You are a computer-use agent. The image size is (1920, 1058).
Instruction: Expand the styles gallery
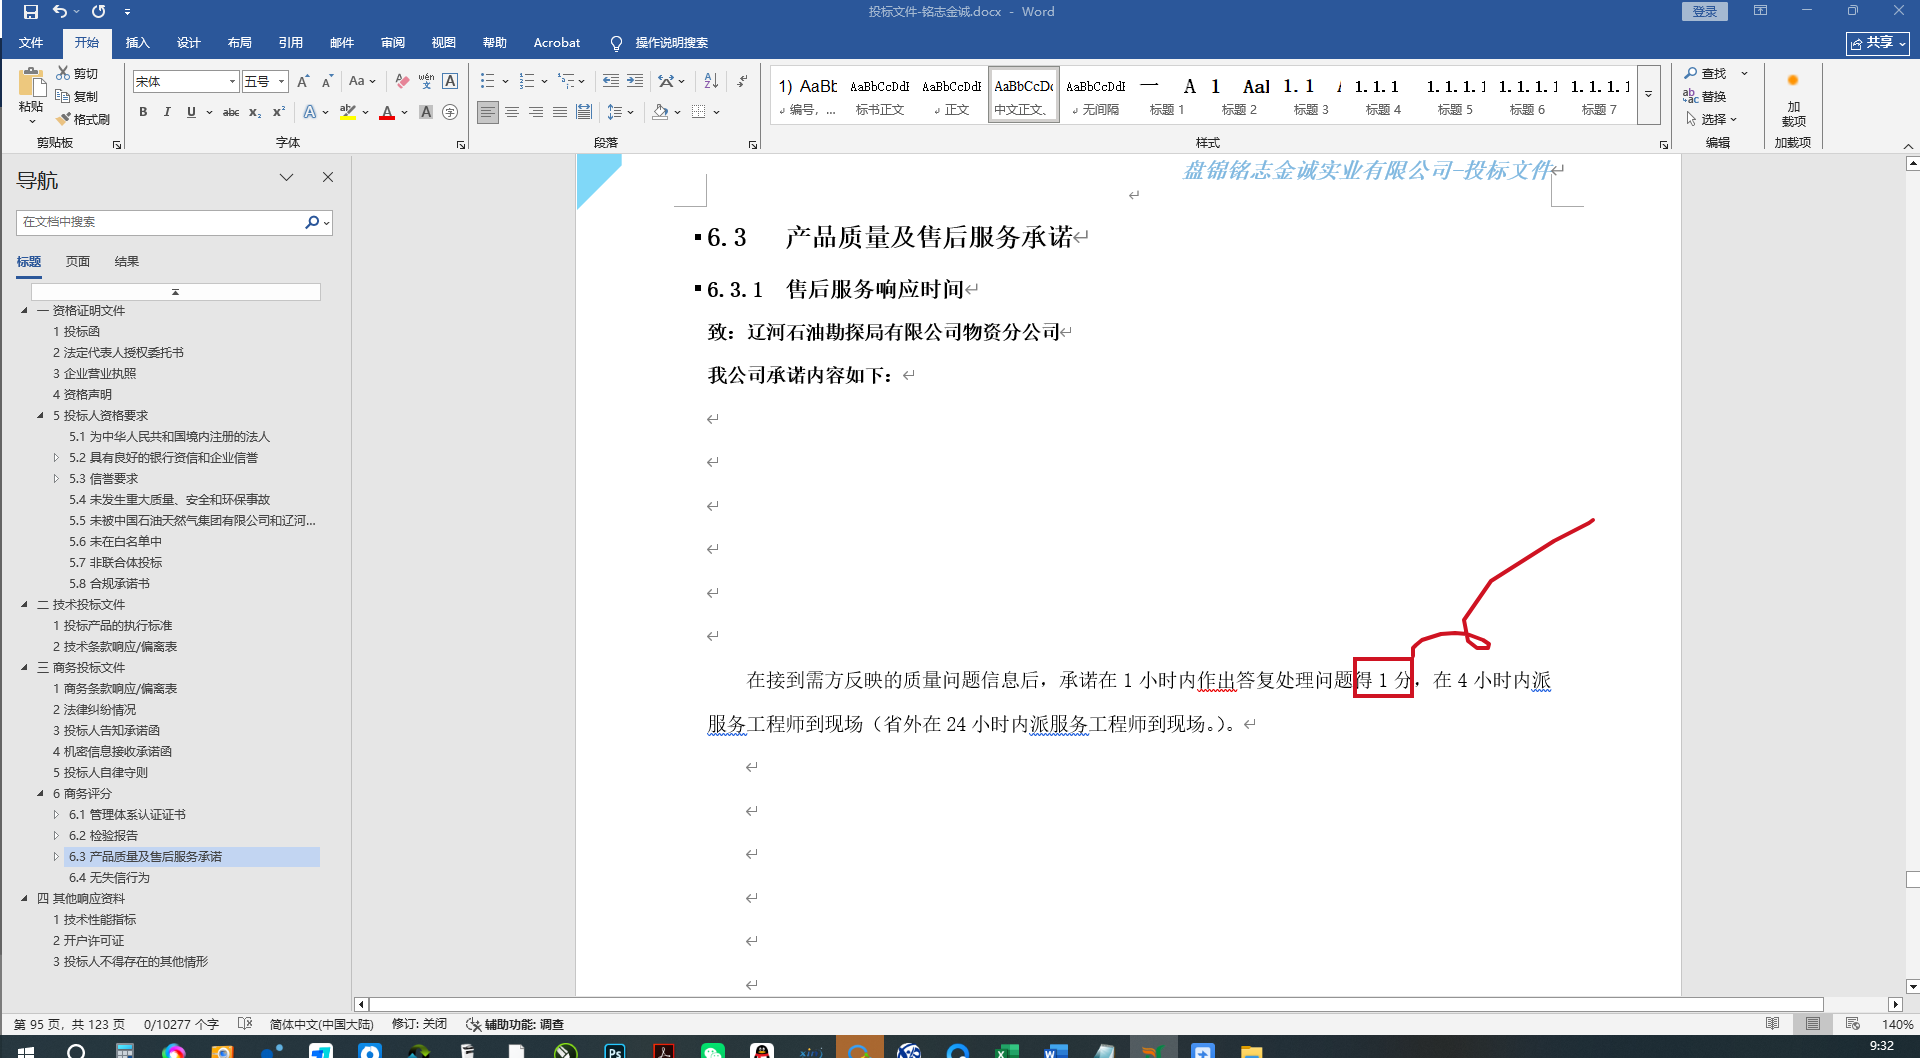click(1648, 95)
